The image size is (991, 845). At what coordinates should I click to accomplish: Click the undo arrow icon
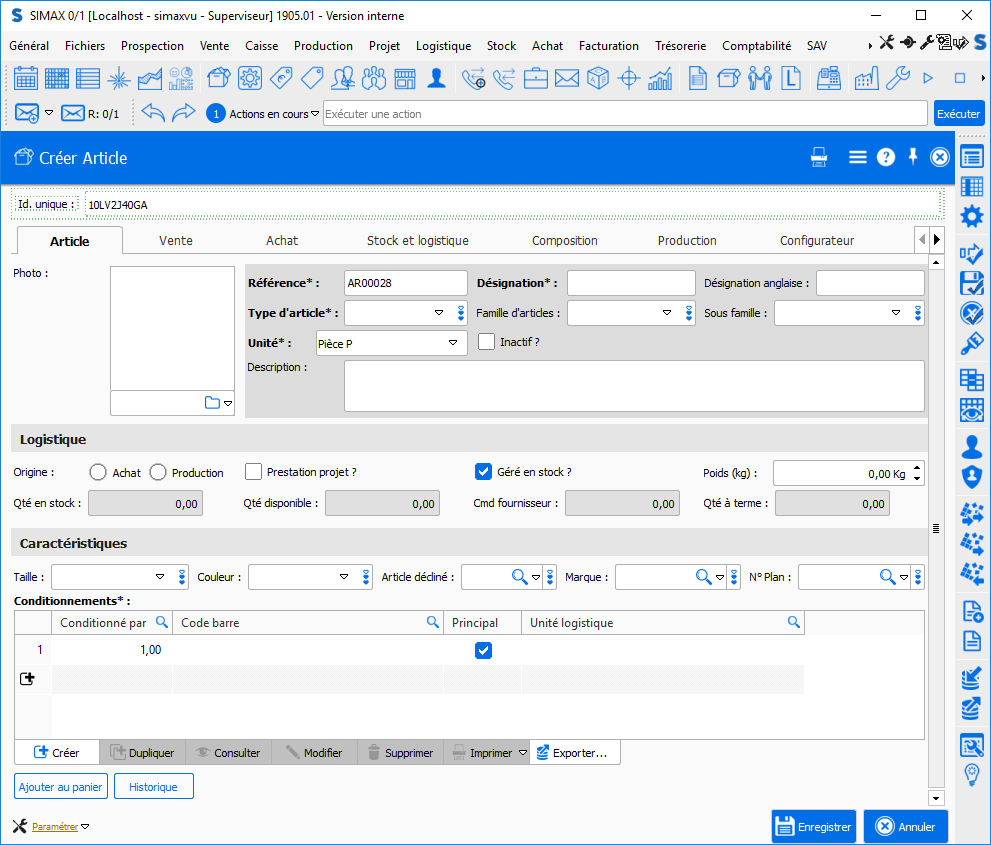tap(152, 113)
